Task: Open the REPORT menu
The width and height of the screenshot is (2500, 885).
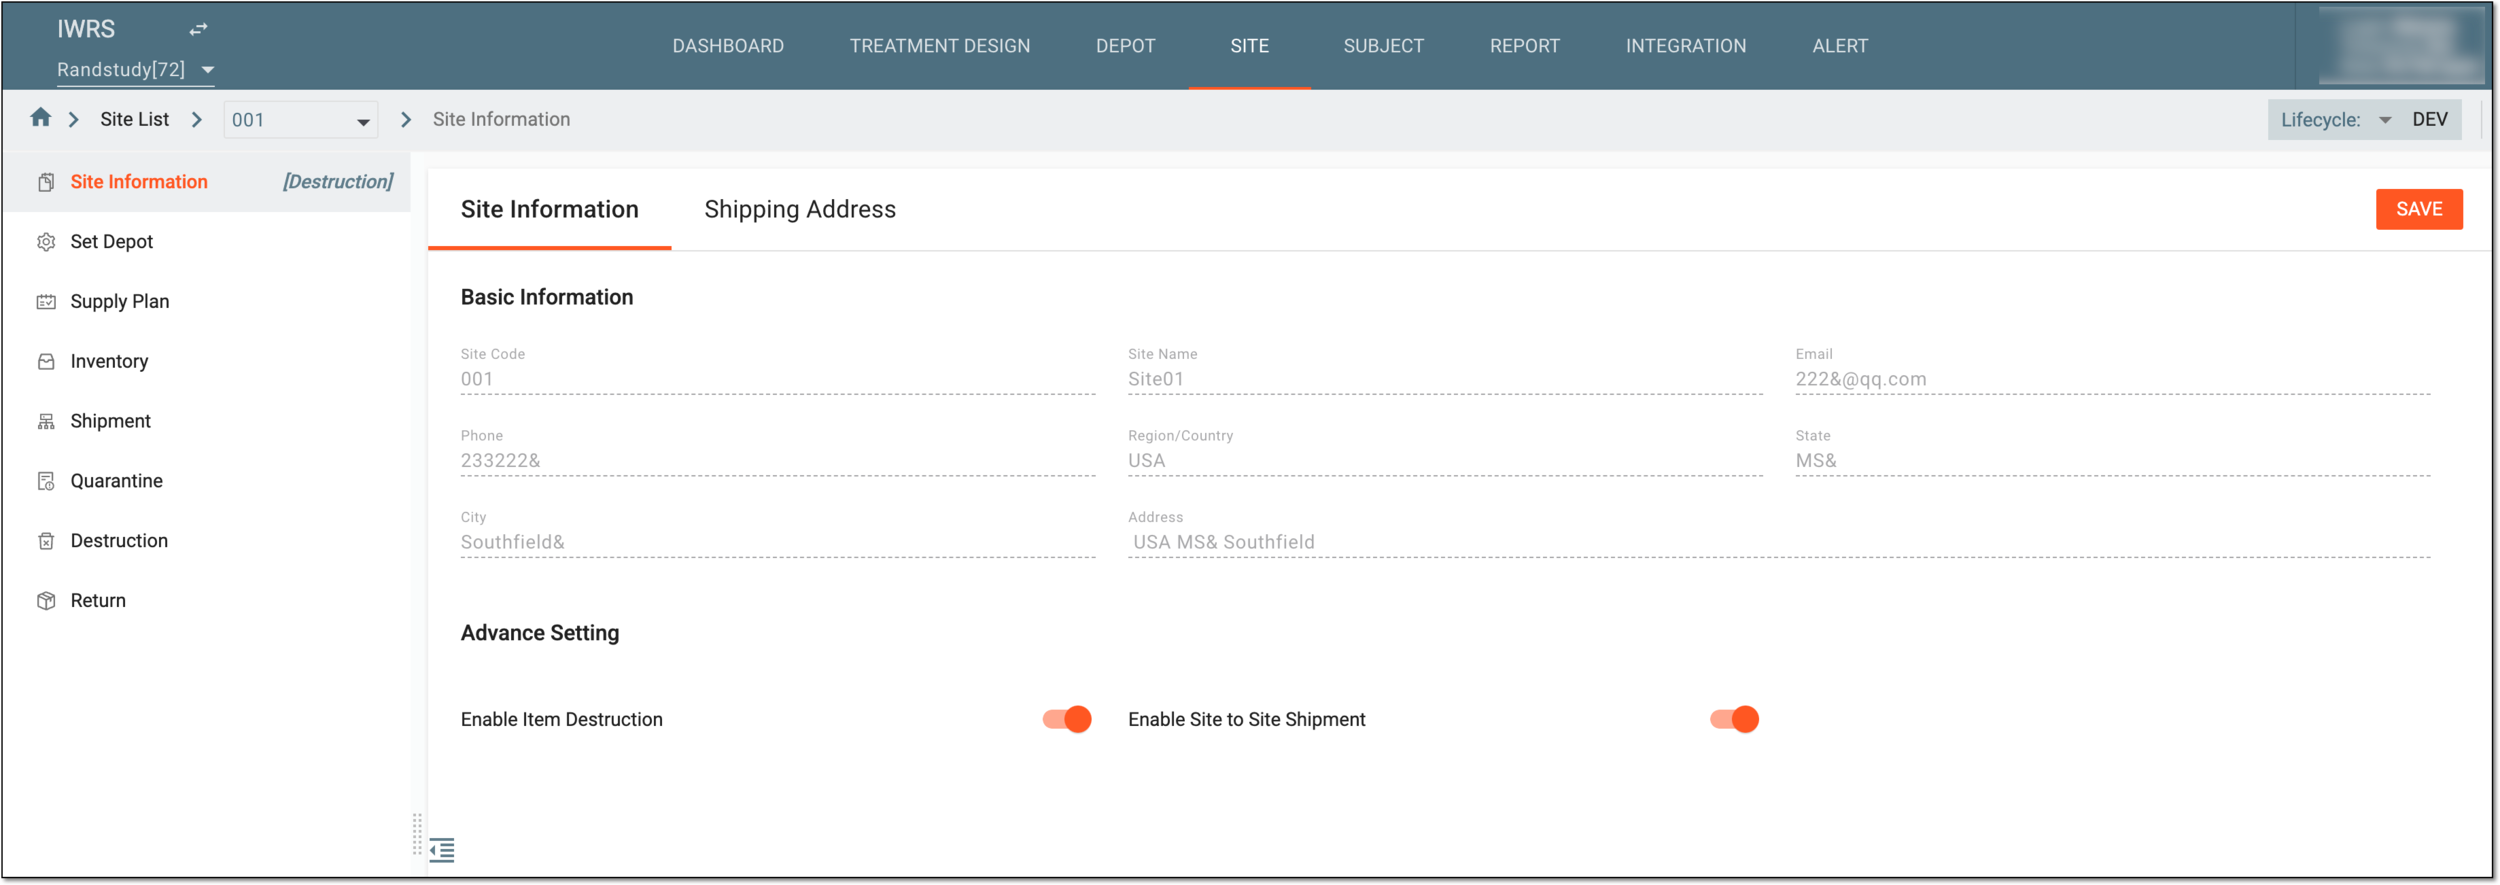Action: click(1524, 46)
